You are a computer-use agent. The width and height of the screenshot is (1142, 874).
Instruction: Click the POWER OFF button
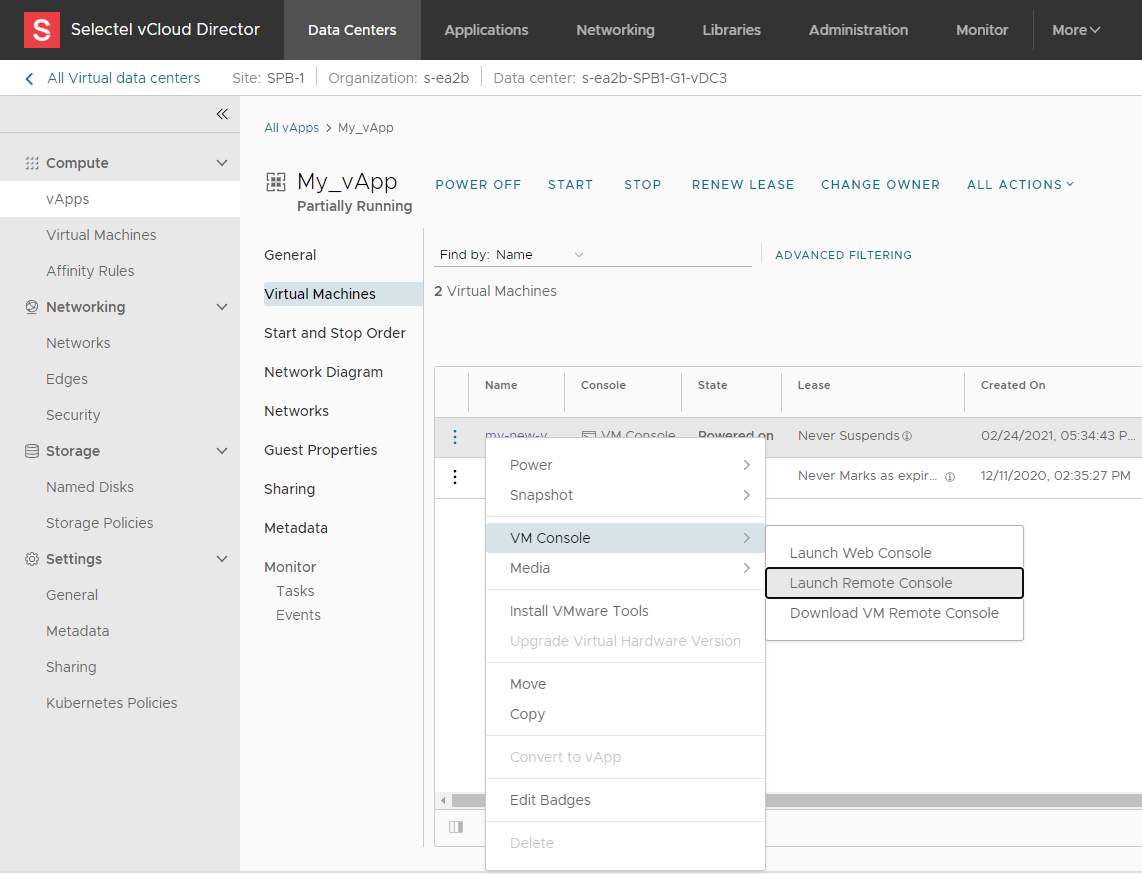478,184
